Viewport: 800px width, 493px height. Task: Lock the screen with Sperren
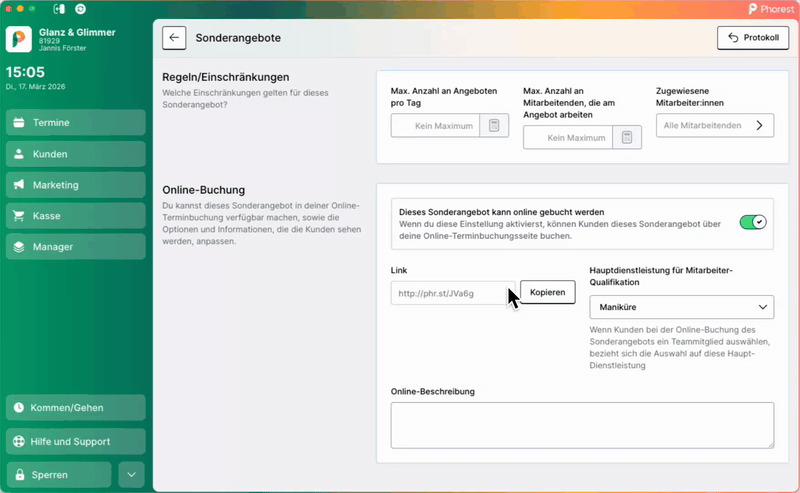point(59,475)
